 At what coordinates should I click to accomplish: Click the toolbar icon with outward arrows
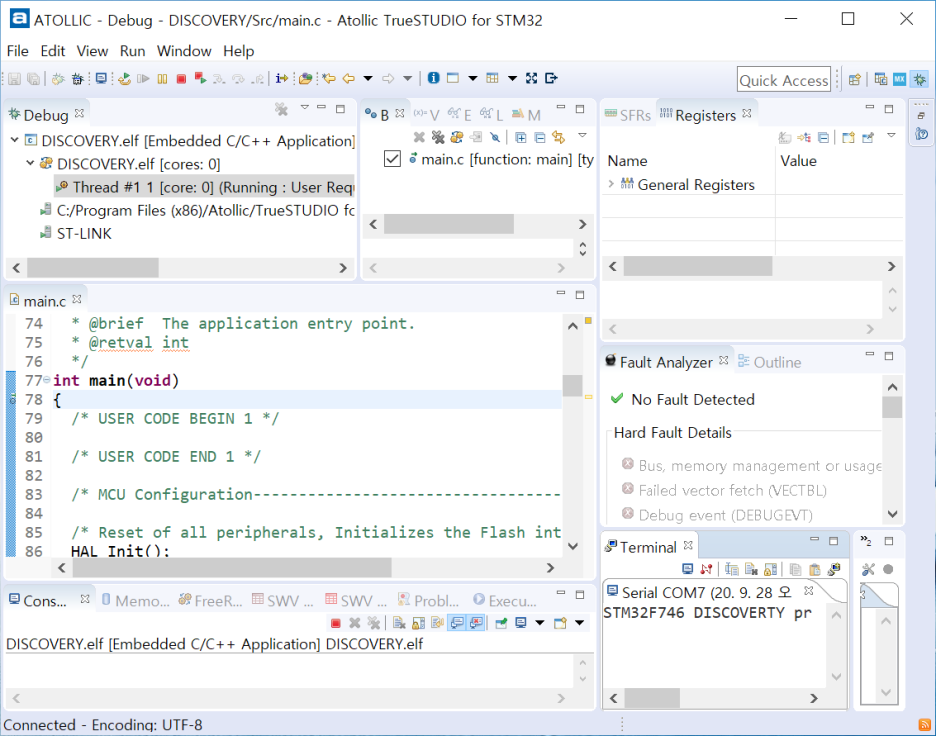click(x=531, y=78)
